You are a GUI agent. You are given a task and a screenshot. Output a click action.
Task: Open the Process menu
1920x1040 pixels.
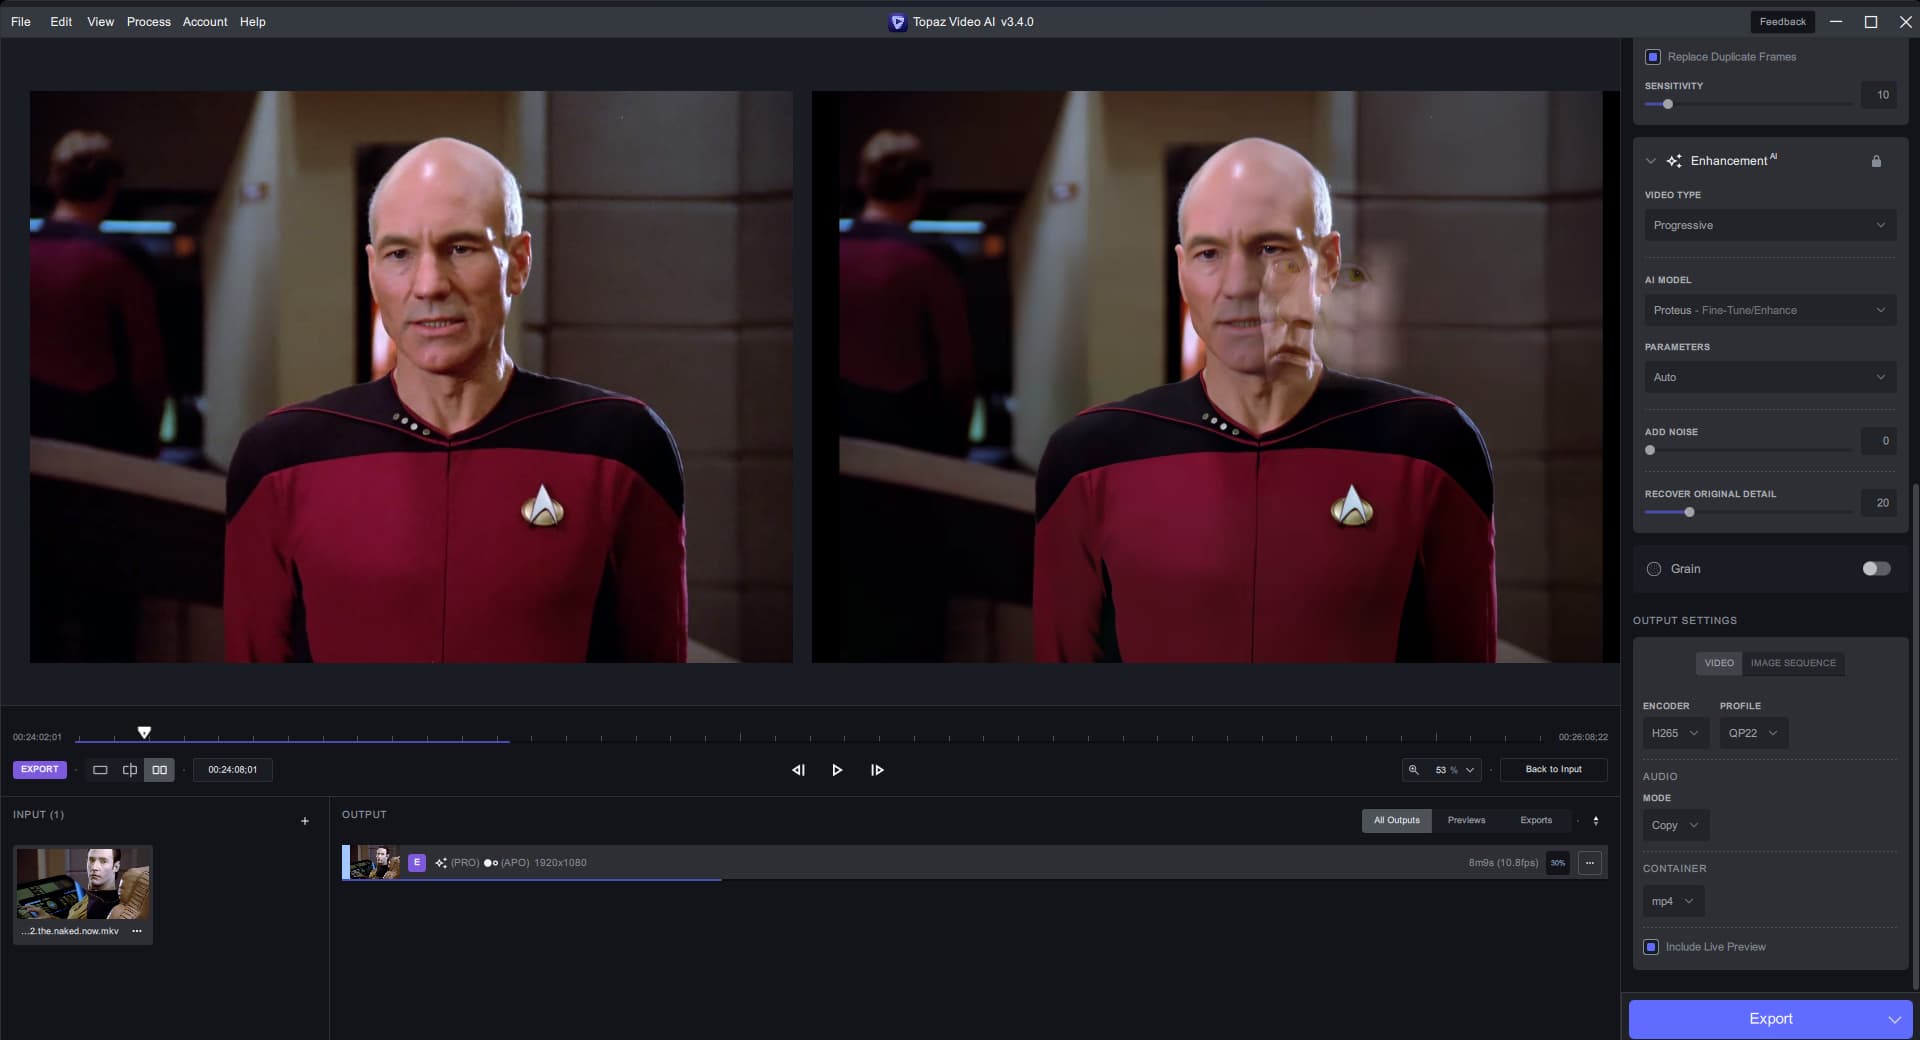148,22
